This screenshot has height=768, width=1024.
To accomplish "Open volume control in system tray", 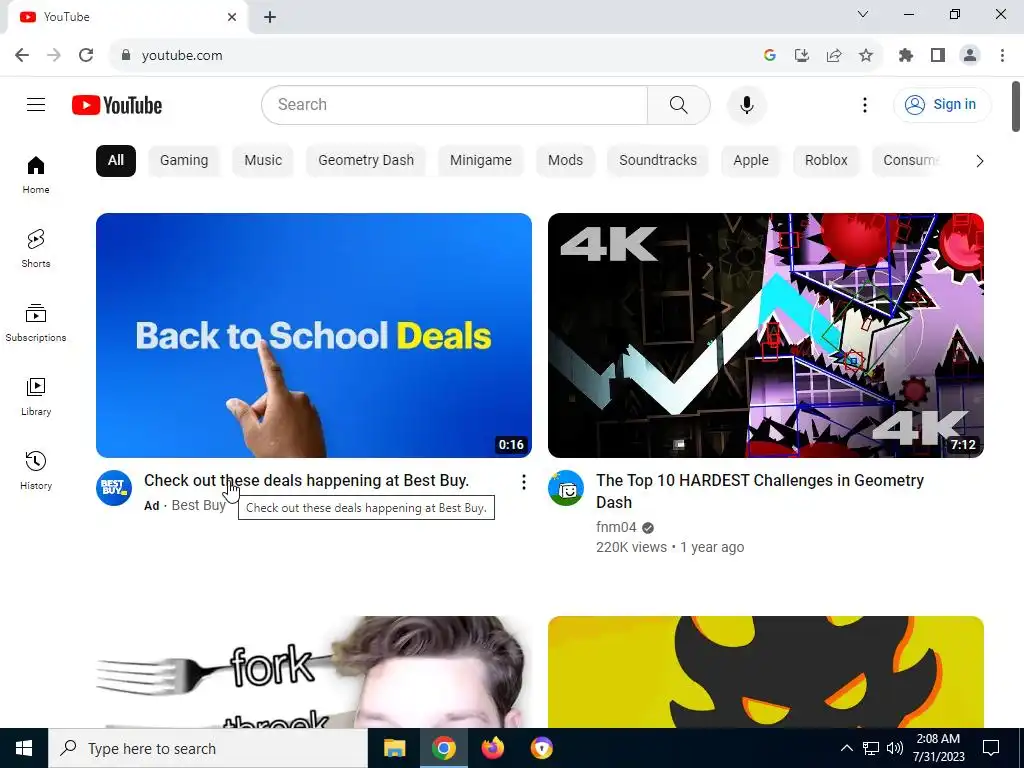I will coord(895,748).
